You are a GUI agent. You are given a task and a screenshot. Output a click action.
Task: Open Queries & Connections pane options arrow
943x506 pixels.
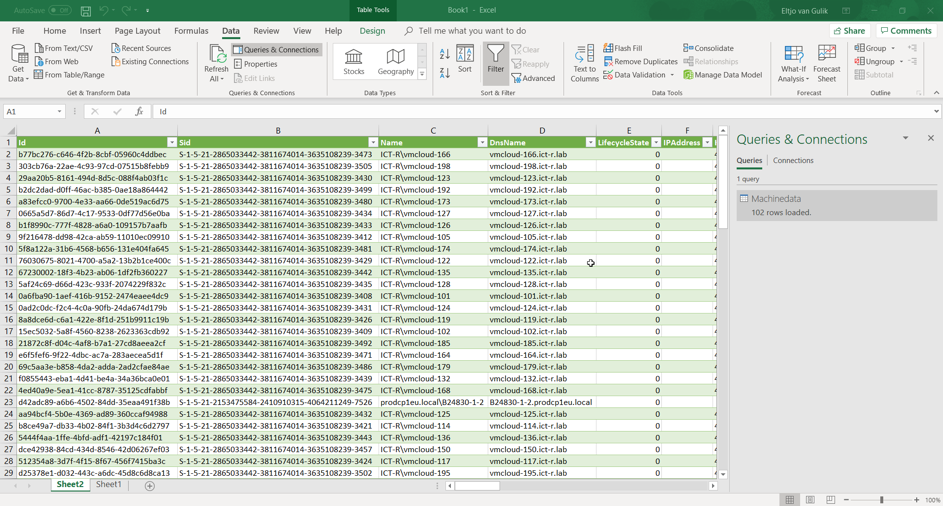click(x=905, y=138)
